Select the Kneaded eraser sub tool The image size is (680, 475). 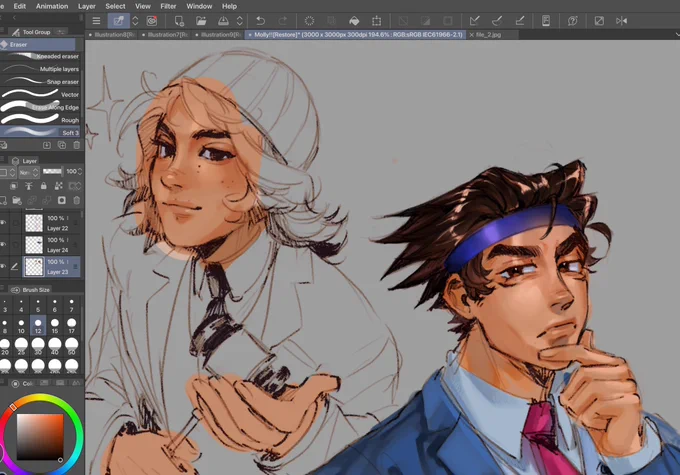pos(40,56)
